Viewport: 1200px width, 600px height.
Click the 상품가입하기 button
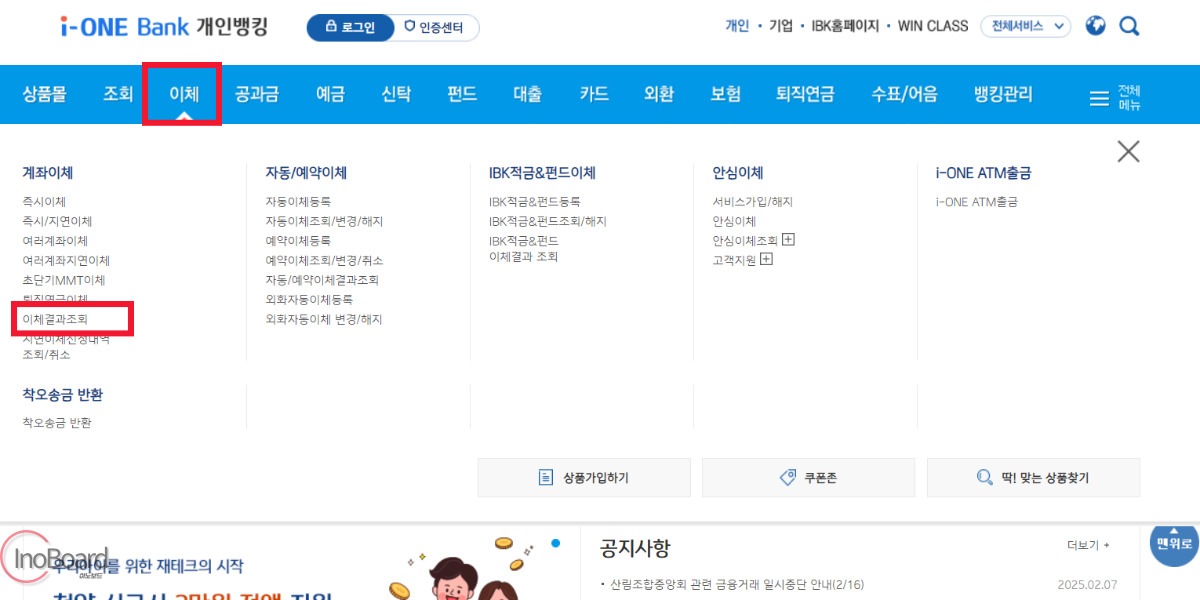[584, 478]
